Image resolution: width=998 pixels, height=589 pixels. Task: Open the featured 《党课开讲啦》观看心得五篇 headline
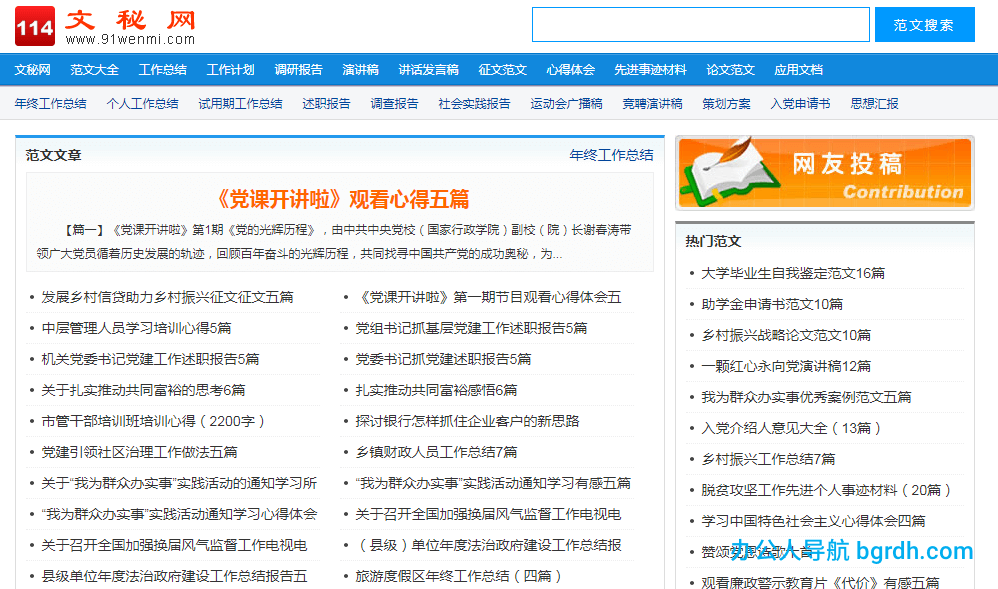(342, 198)
